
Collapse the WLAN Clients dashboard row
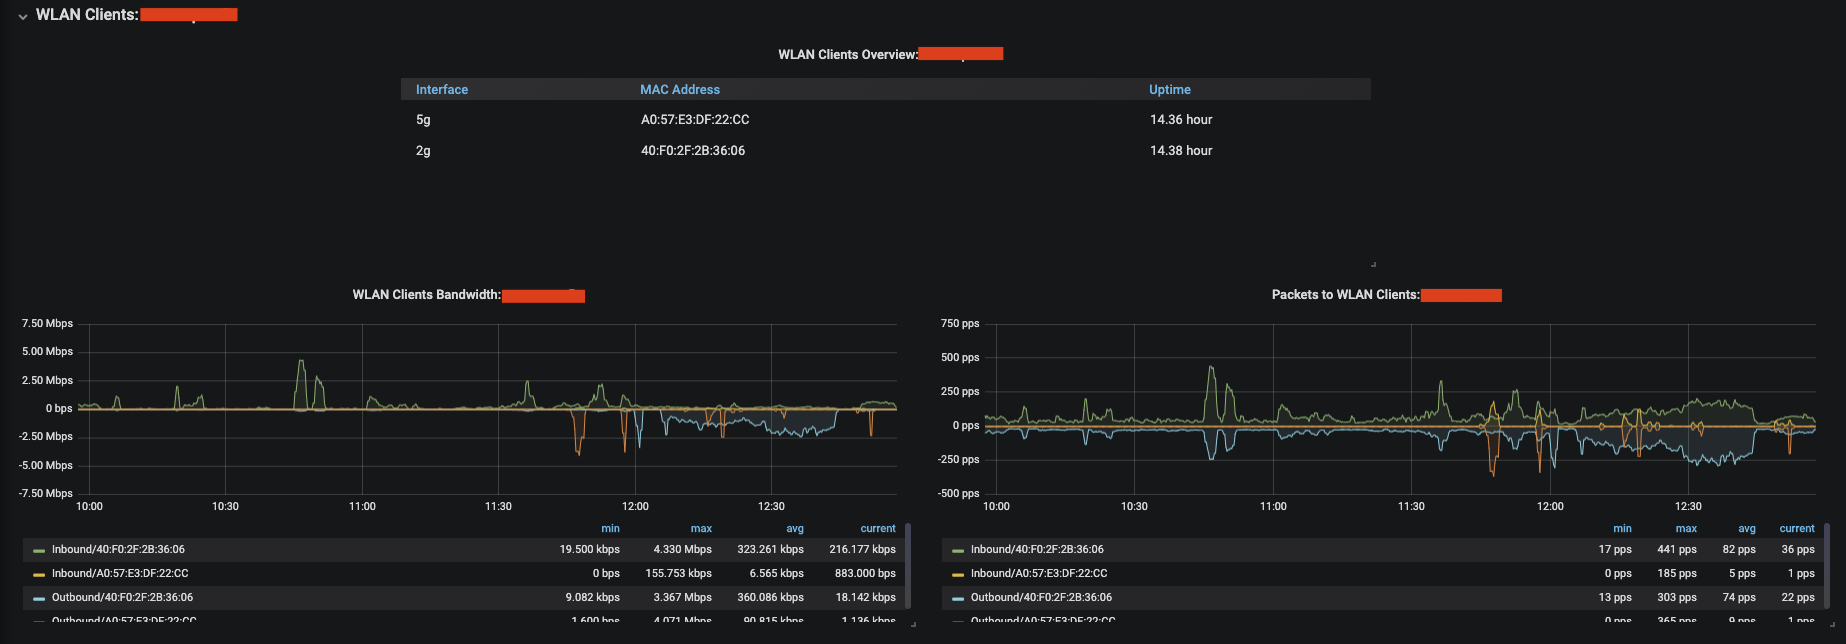(x=23, y=16)
